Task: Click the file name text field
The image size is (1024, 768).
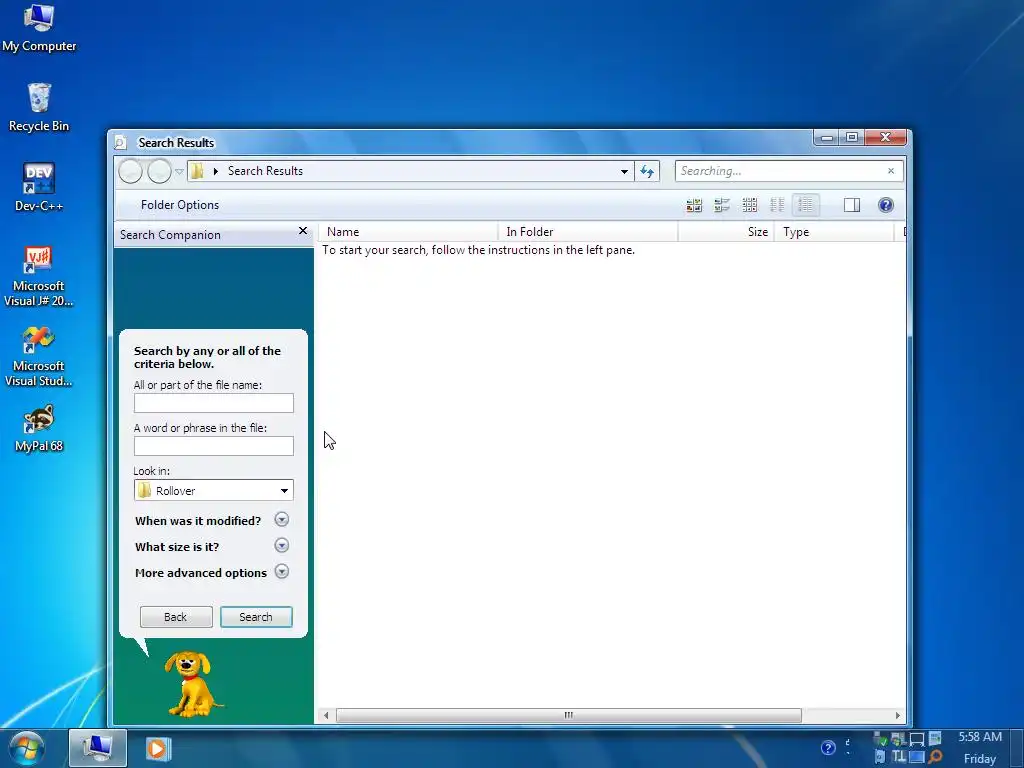Action: point(214,403)
